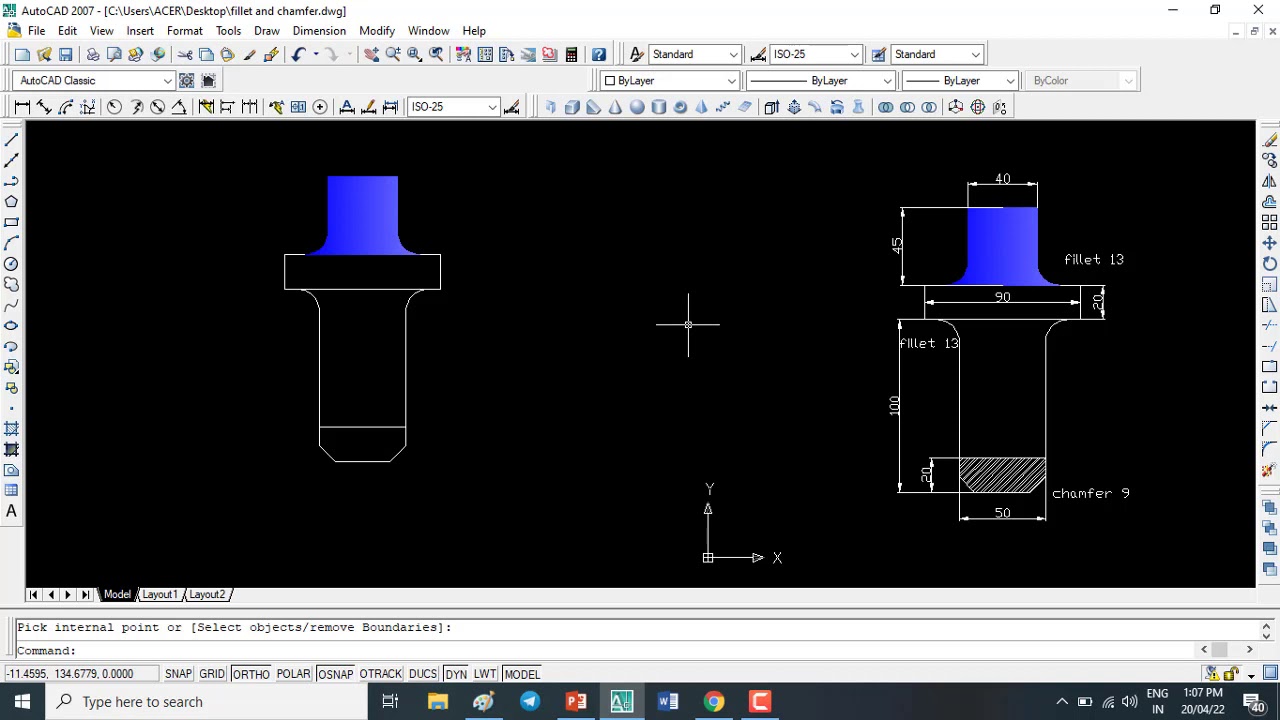This screenshot has height=720, width=1280.
Task: Click the Model tab
Action: coord(117,594)
